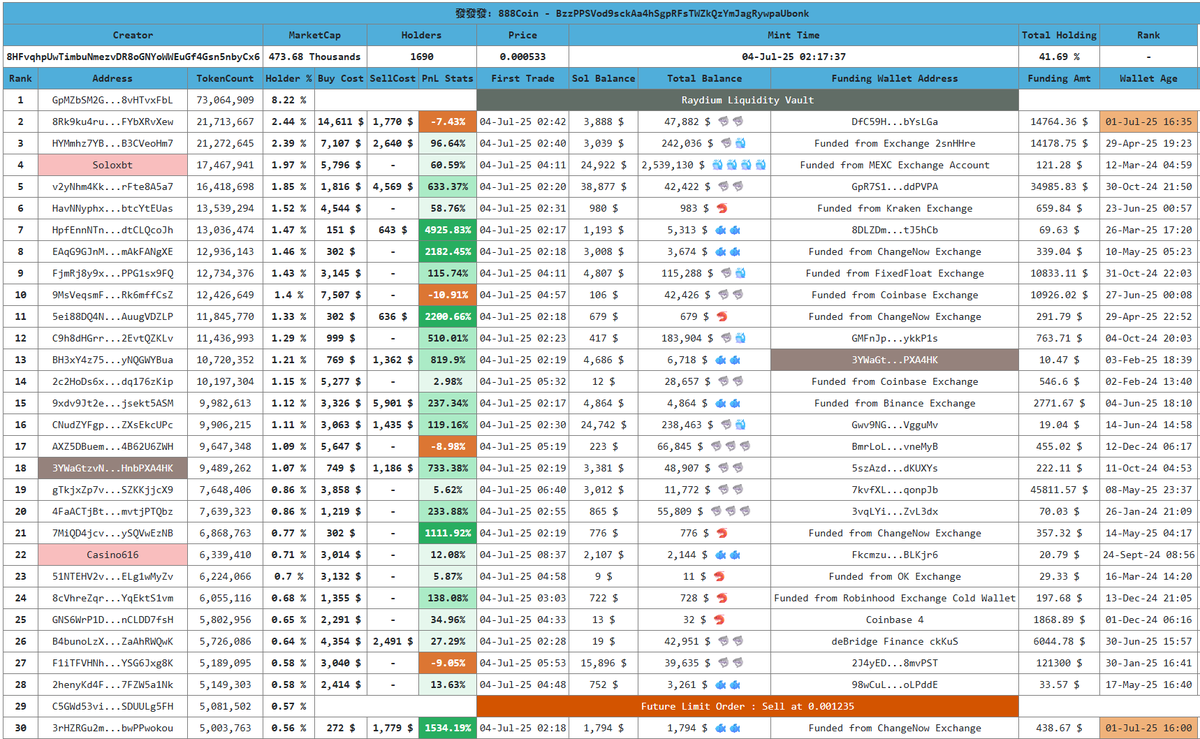
Task: Click the token count 73,064,909
Action: (225, 100)
